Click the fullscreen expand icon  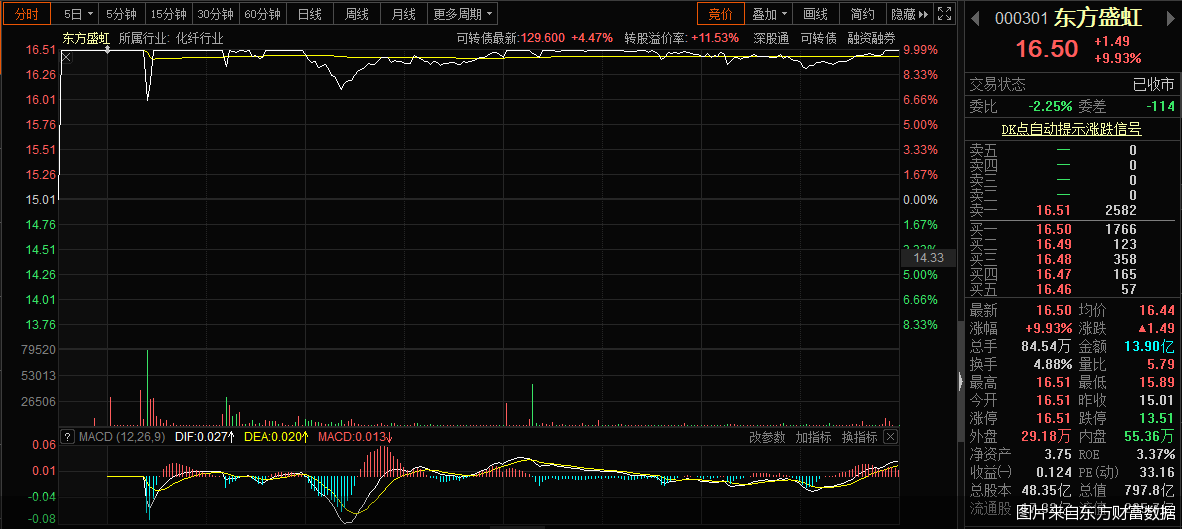click(x=945, y=14)
